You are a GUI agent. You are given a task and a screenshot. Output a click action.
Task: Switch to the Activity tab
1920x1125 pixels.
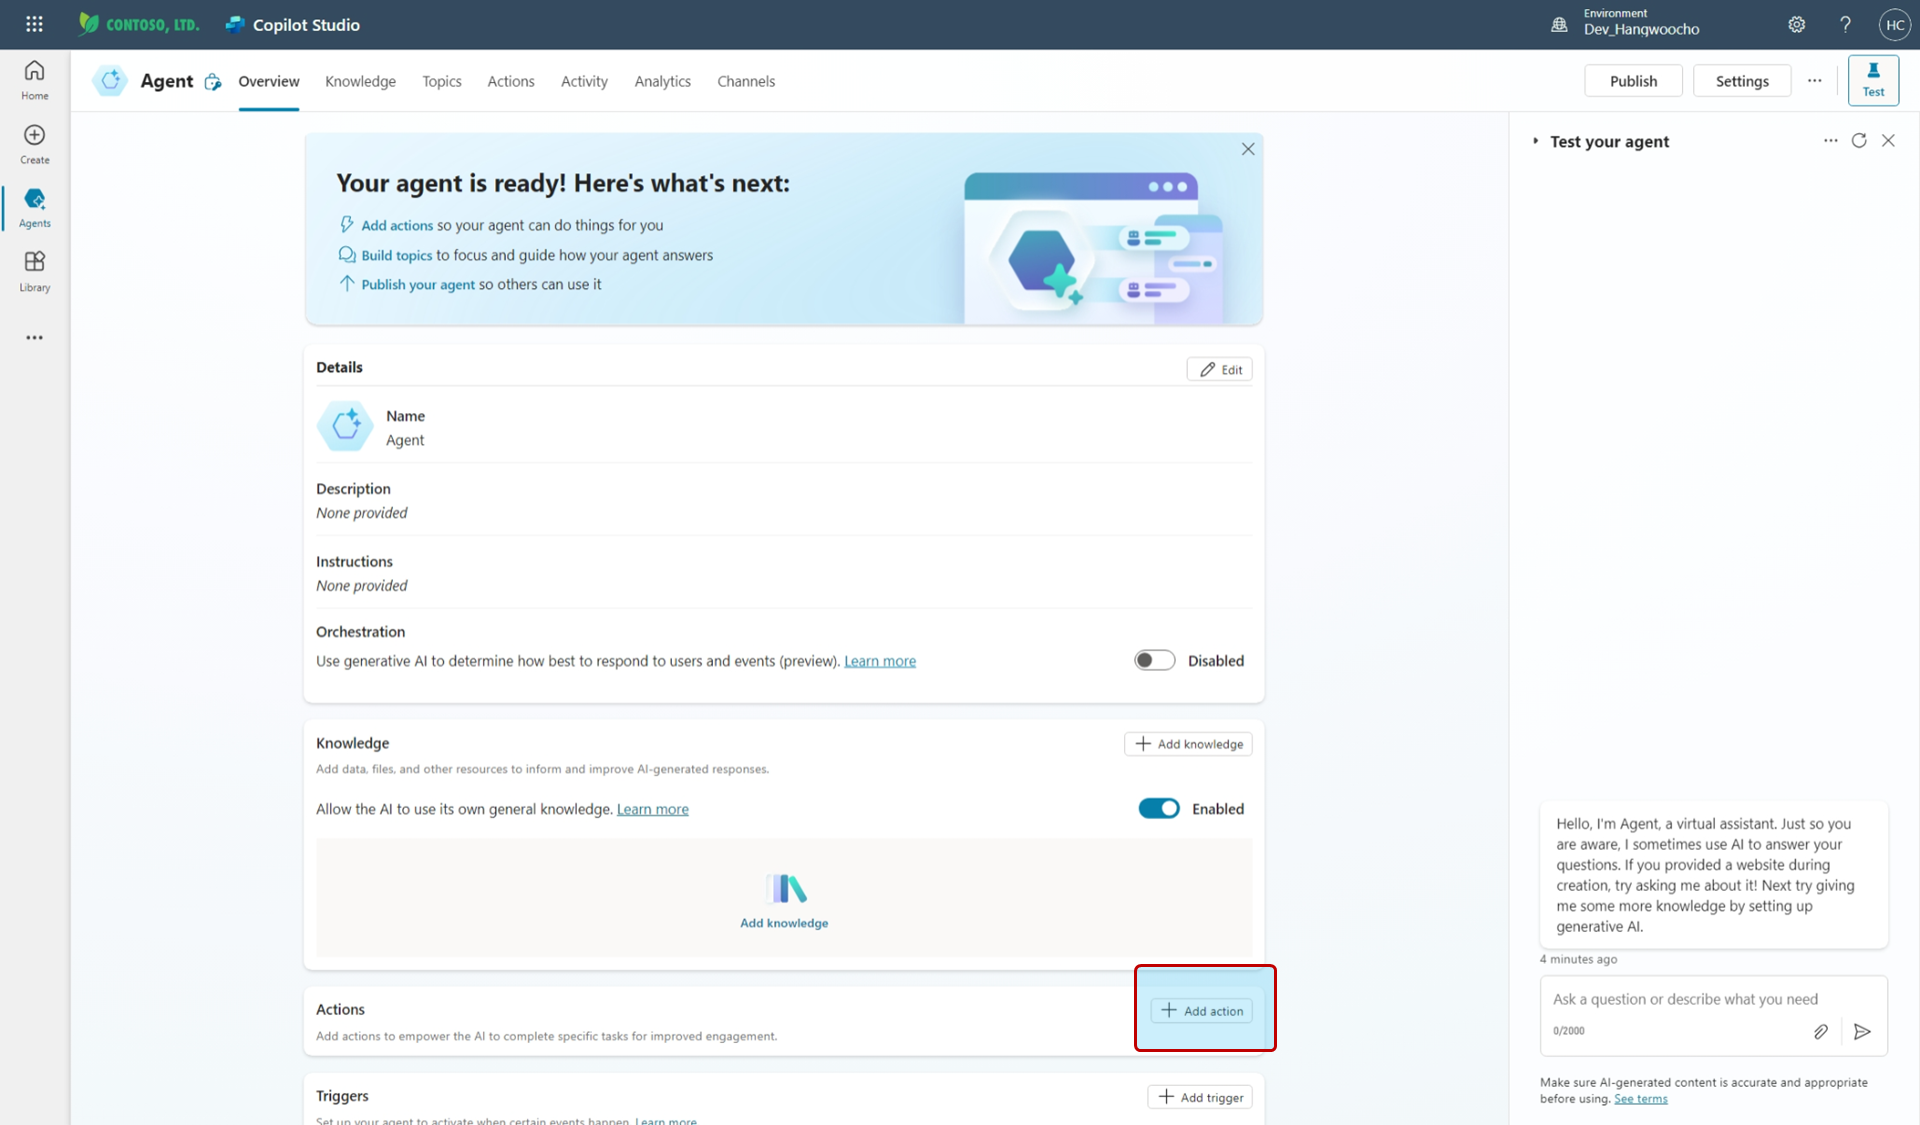[x=584, y=81]
